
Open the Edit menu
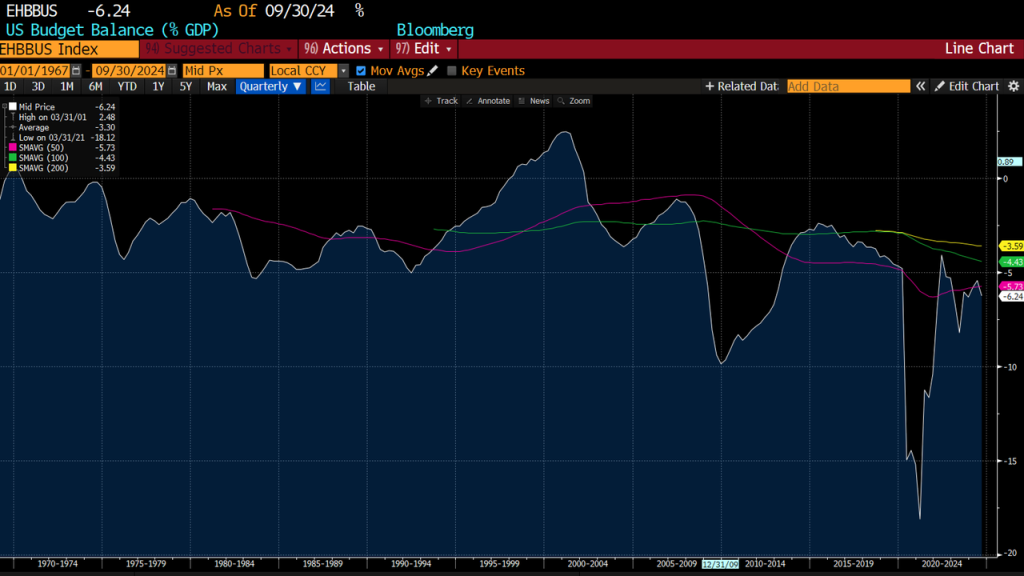425,48
